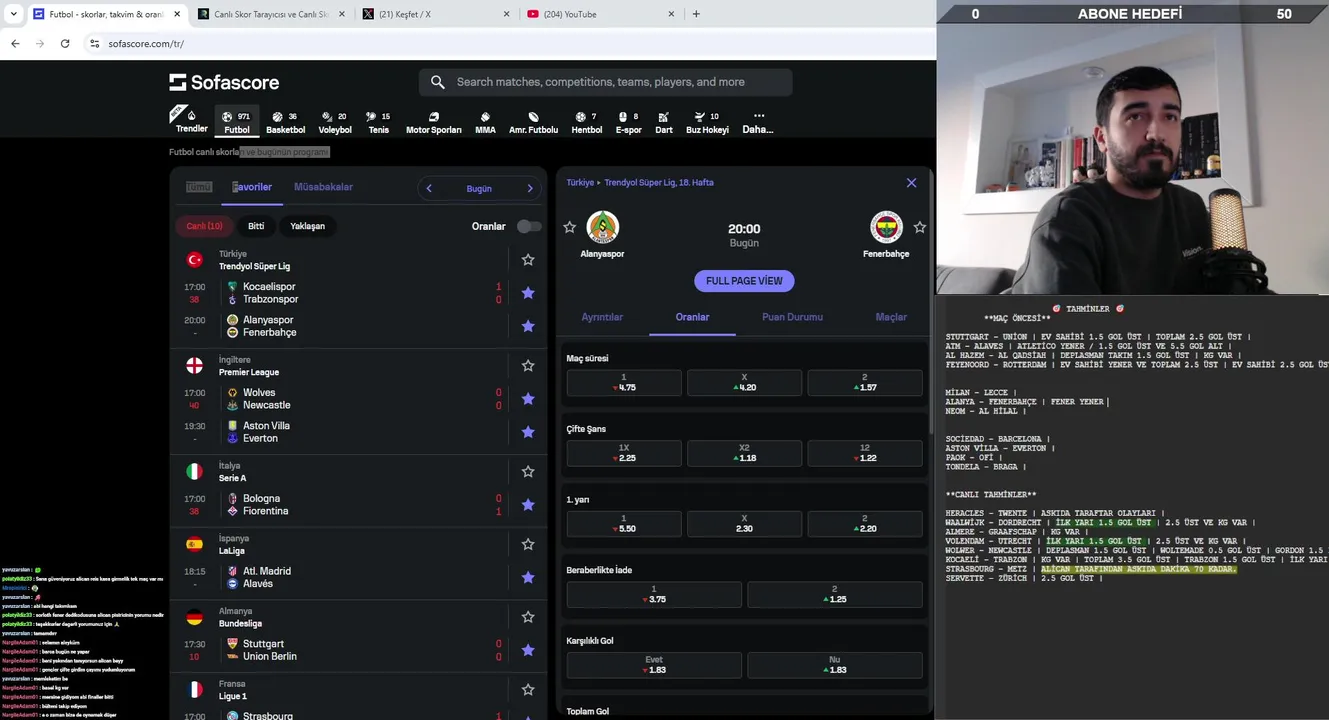Click the Sofascore logo
This screenshot has width=1329, height=720.
[224, 82]
